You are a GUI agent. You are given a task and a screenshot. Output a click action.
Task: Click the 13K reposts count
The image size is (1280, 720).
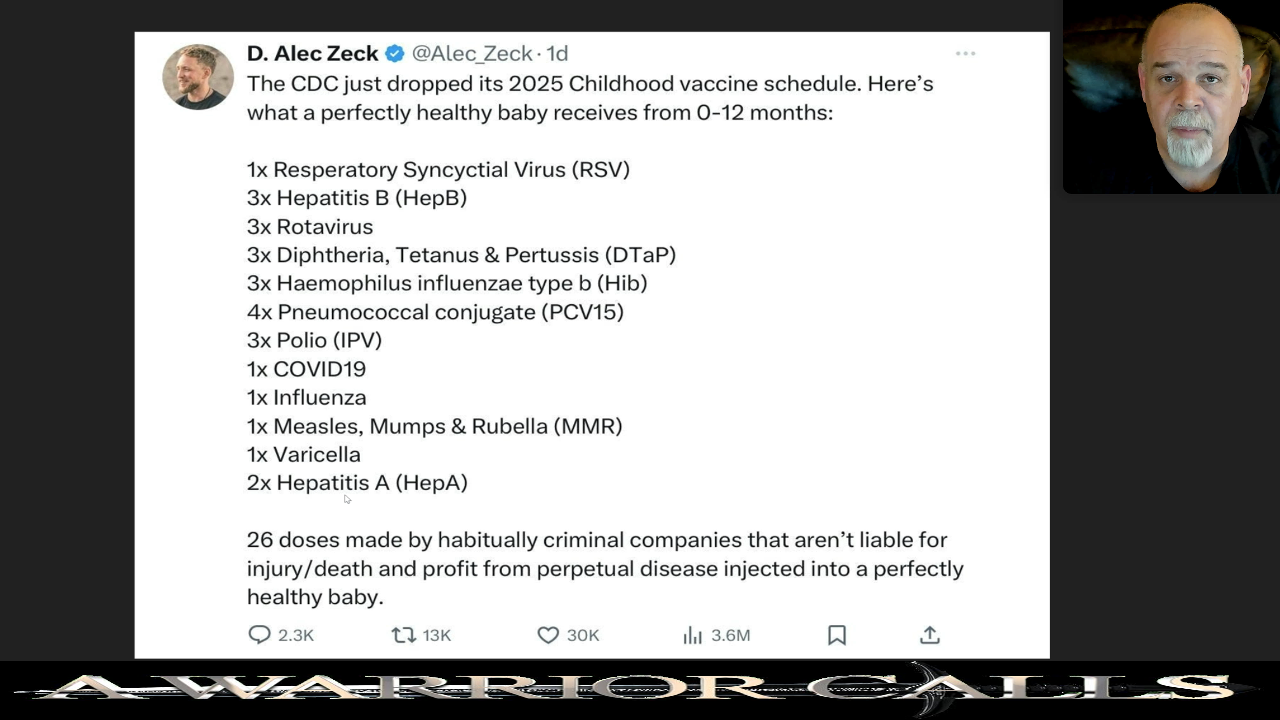pos(437,635)
